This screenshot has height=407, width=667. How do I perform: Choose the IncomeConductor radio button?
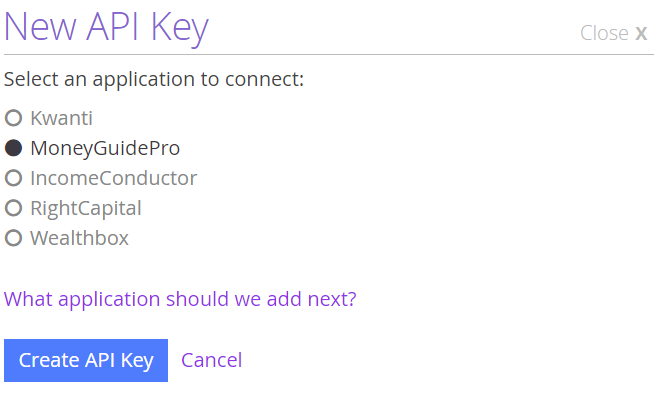click(14, 178)
